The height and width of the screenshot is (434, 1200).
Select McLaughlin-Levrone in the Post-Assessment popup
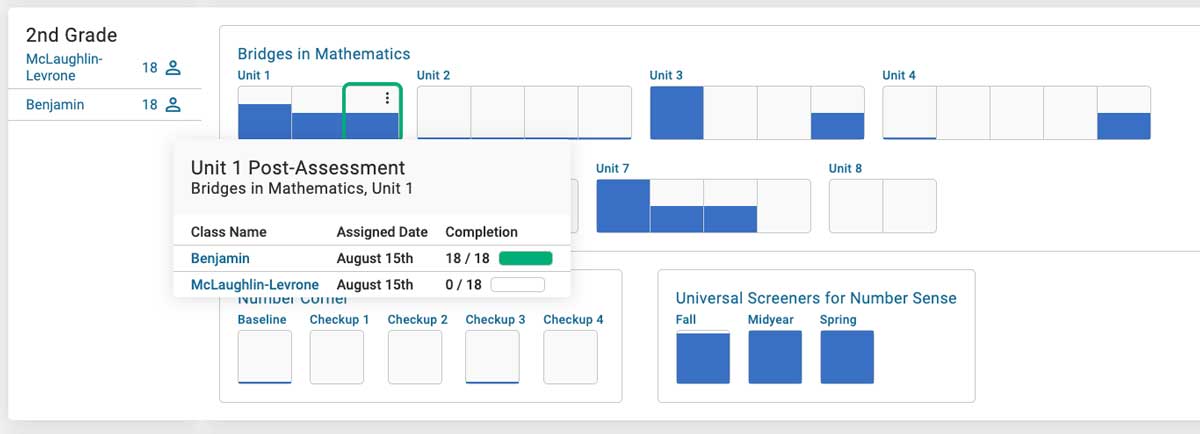(254, 285)
